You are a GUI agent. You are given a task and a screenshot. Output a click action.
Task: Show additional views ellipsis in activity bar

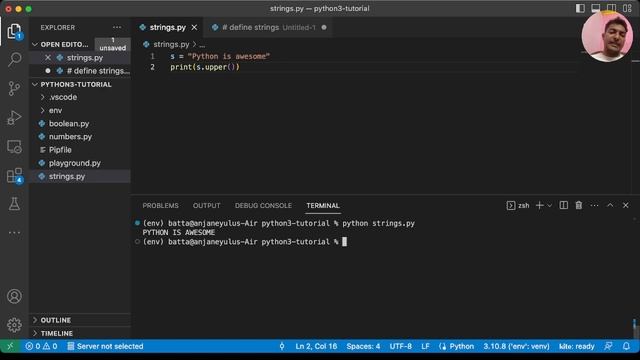point(14,233)
